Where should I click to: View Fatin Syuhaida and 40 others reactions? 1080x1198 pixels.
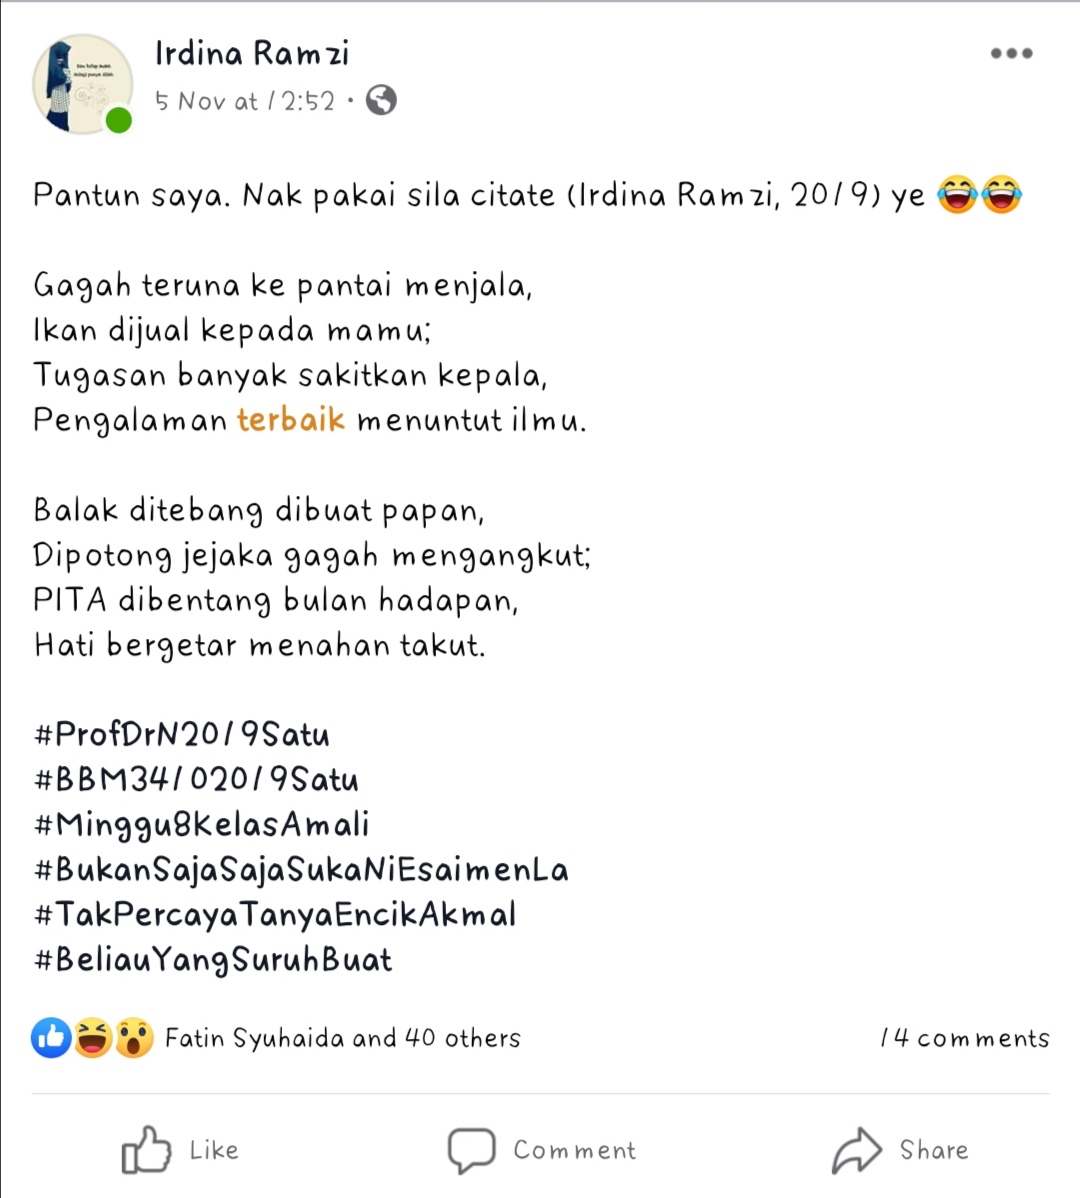point(343,1038)
